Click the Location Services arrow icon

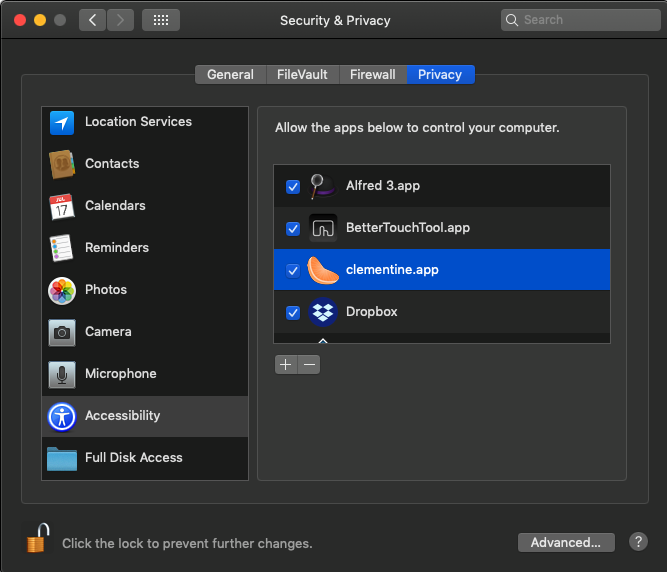(x=62, y=123)
